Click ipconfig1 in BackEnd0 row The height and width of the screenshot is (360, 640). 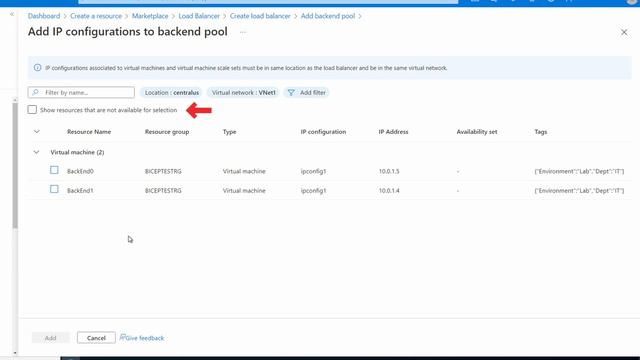coord(313,171)
